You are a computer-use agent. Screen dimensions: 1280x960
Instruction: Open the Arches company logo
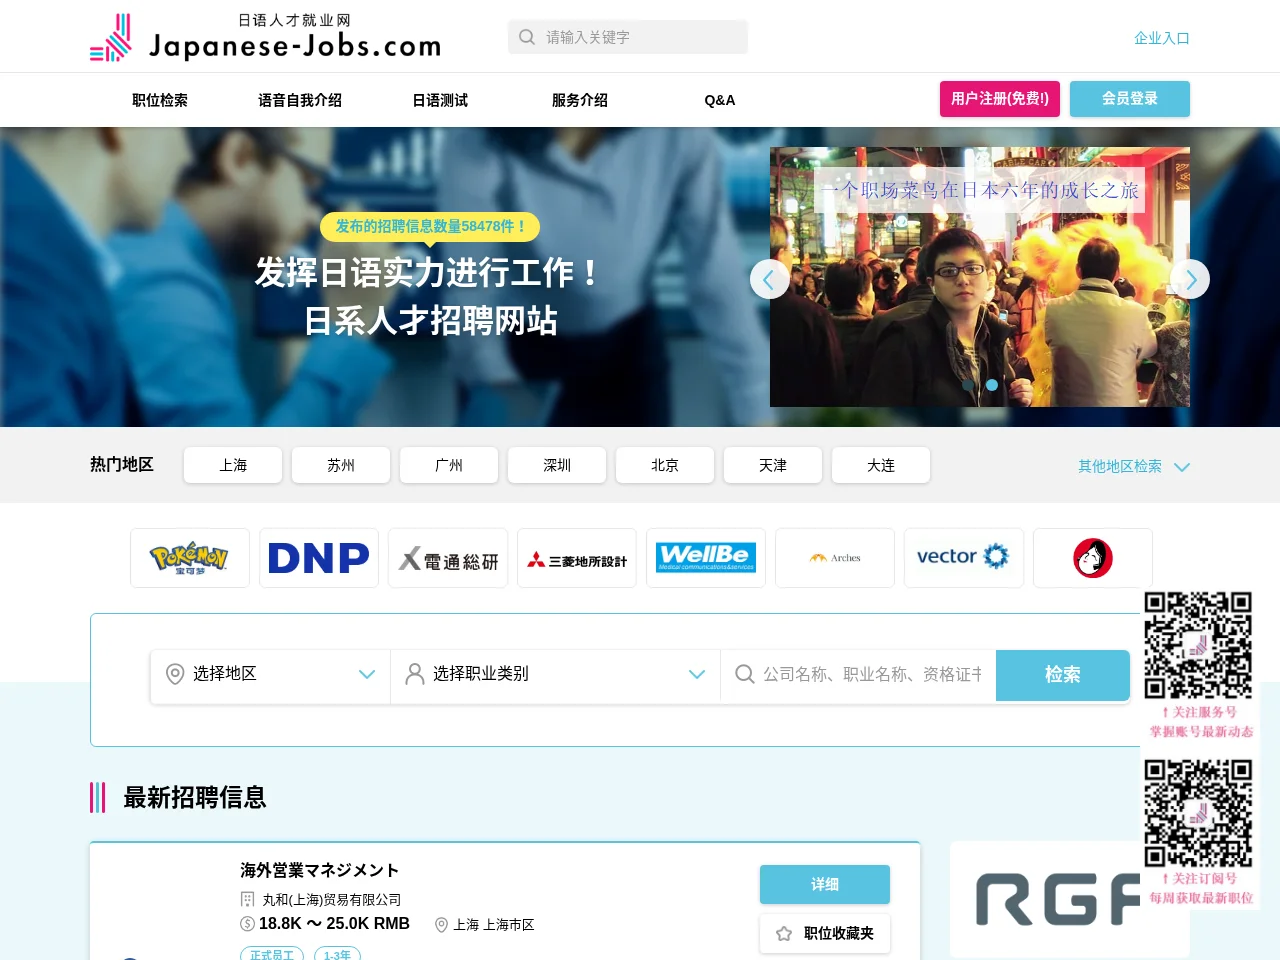(x=835, y=558)
